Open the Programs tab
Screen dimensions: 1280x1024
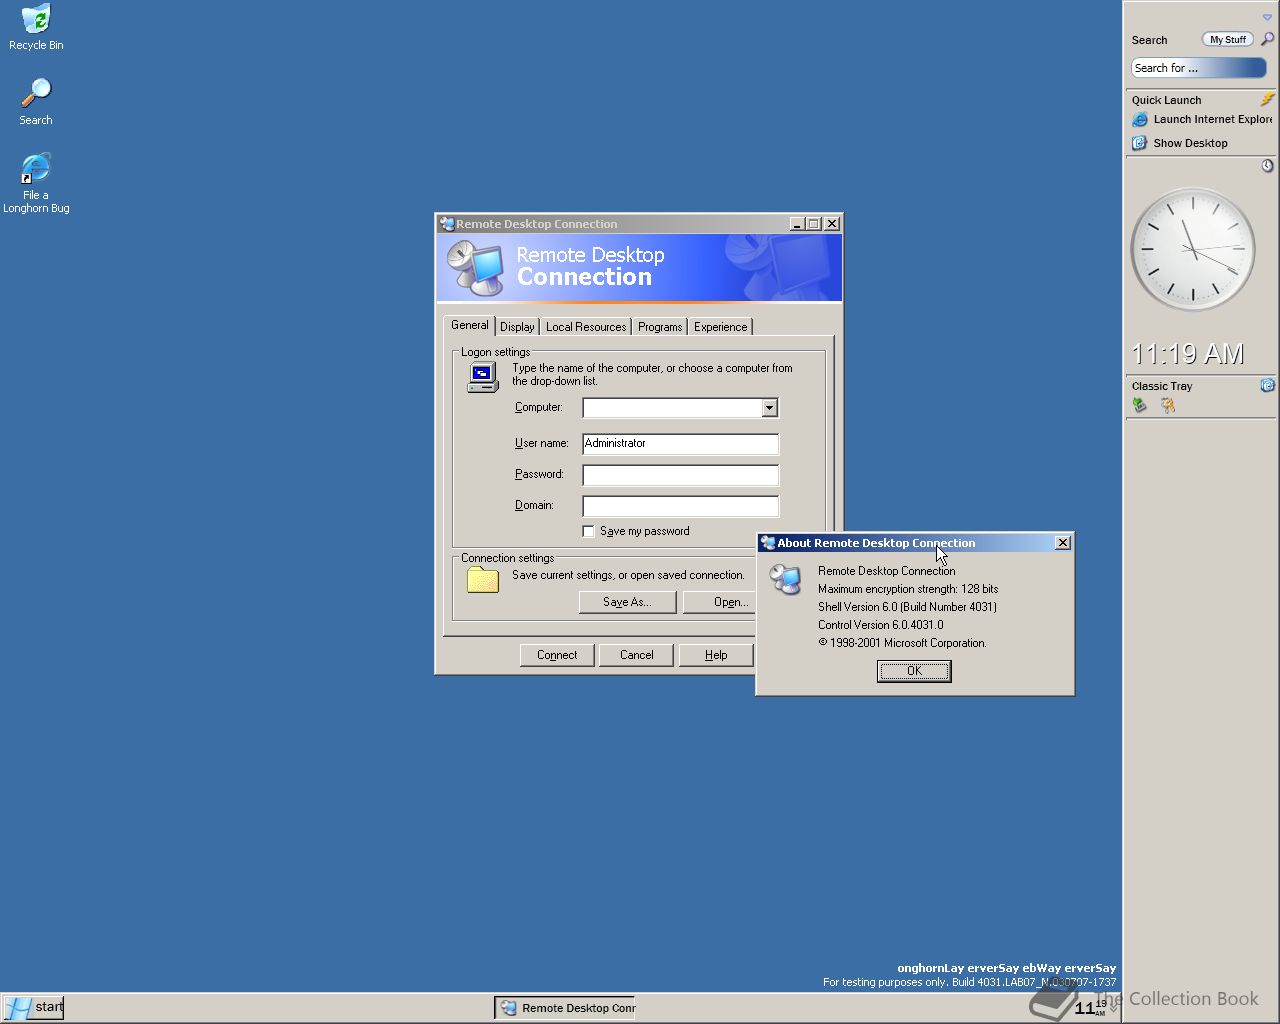point(660,327)
